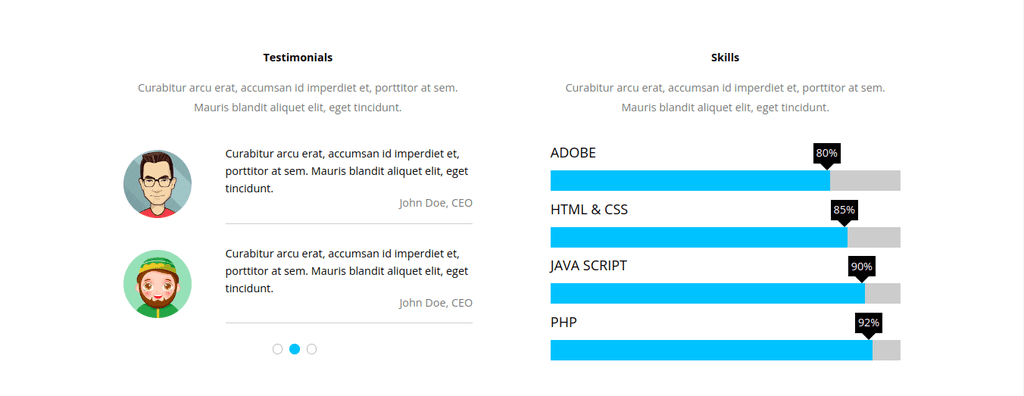The width and height of the screenshot is (1024, 396).
Task: Click the Testimonials heading
Action: point(298,58)
